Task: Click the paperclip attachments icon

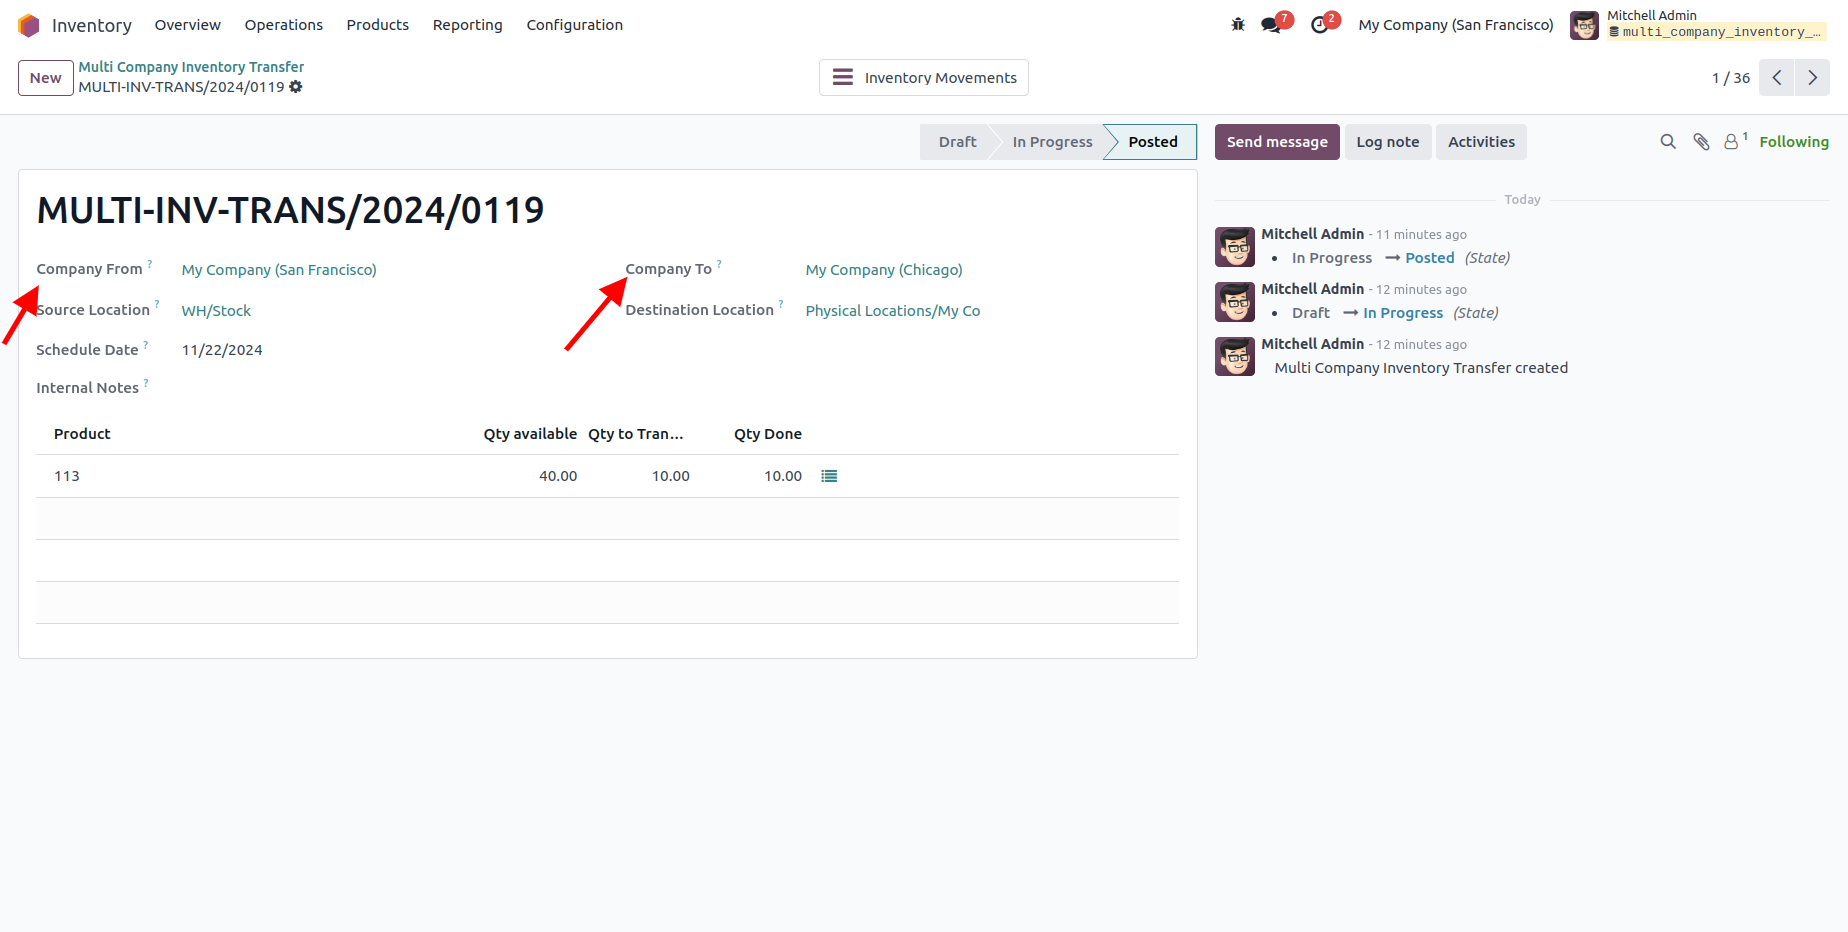Action: click(1701, 142)
